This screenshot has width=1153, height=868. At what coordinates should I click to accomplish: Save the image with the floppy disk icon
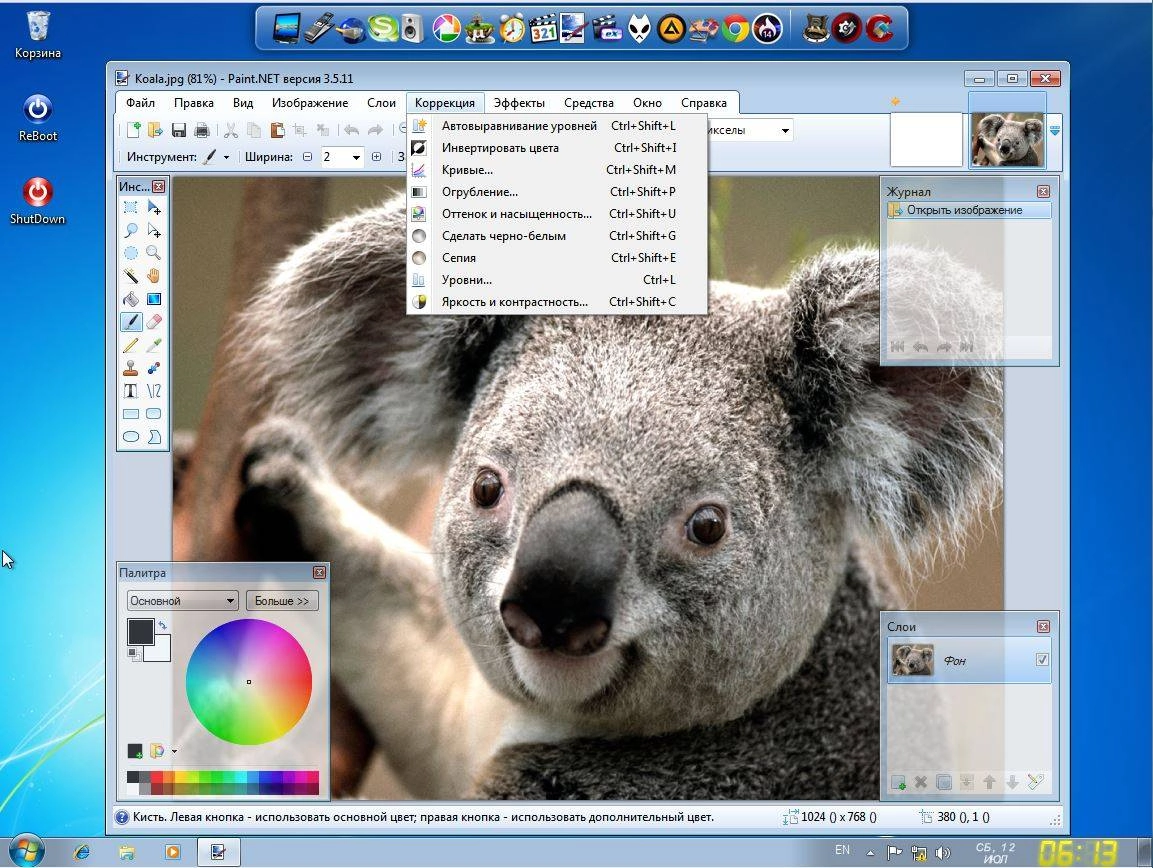(179, 130)
